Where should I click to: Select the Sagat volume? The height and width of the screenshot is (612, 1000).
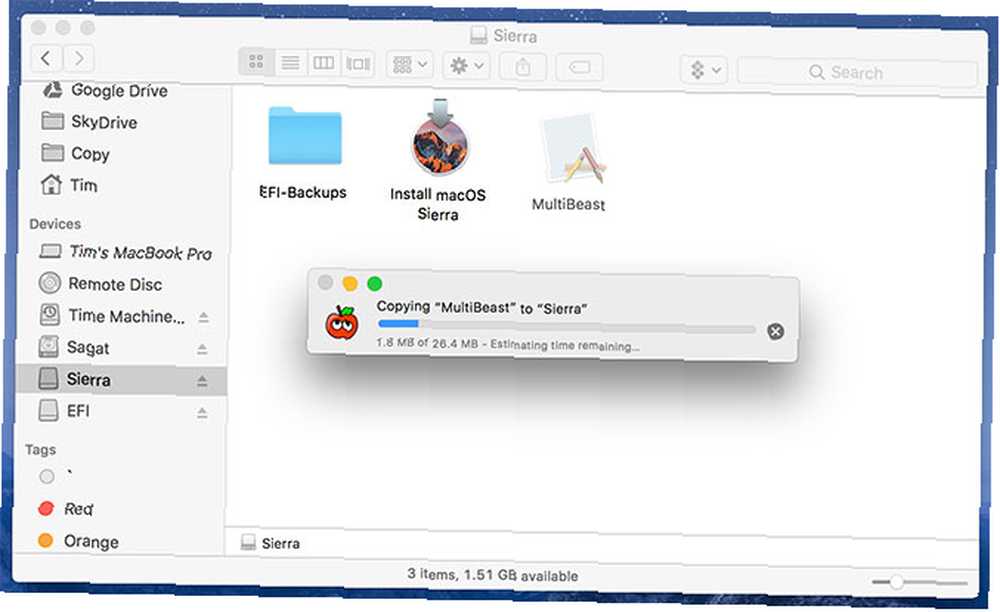(73, 347)
